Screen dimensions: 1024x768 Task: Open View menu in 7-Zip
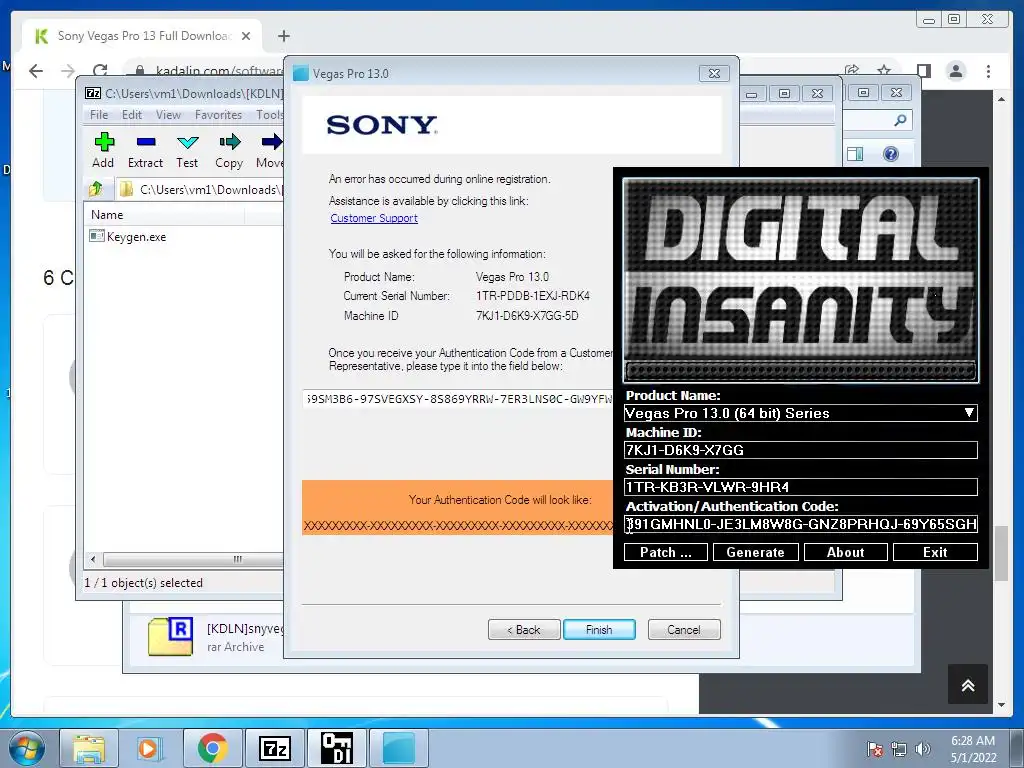(x=168, y=115)
